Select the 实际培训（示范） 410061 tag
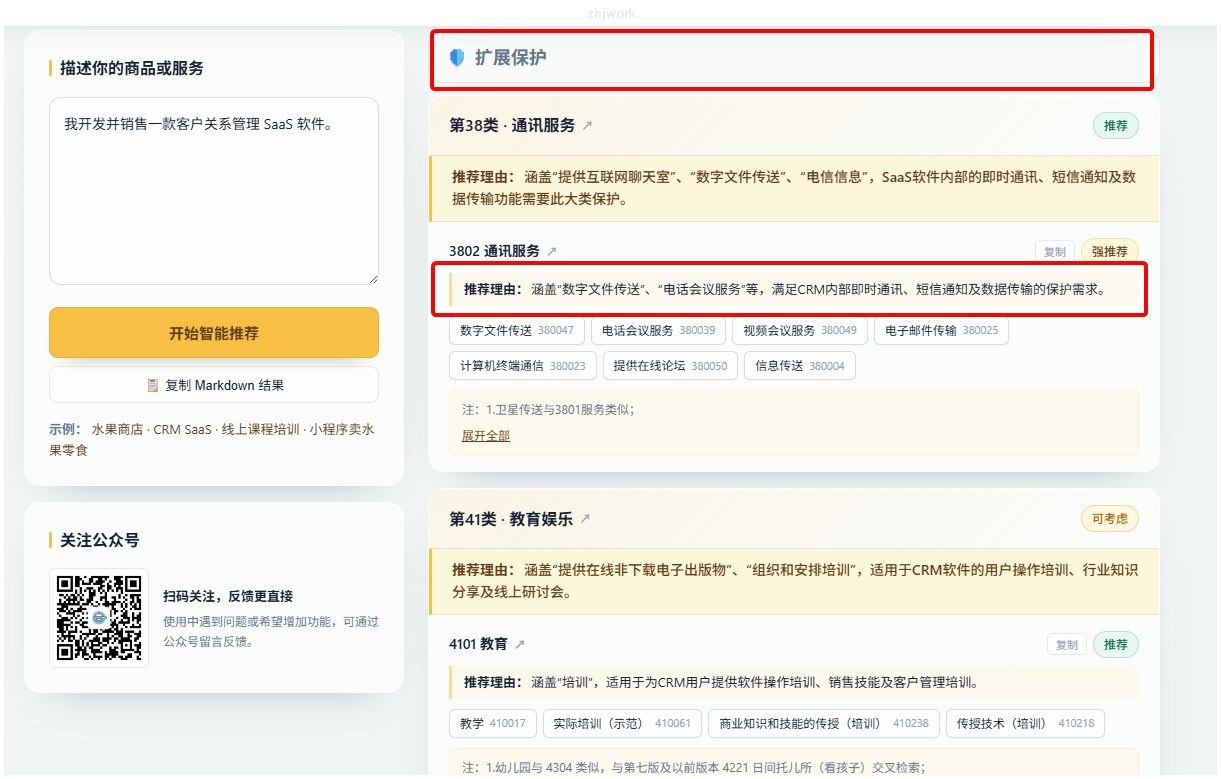The width and height of the screenshot is (1221, 779). pyautogui.click(x=622, y=724)
